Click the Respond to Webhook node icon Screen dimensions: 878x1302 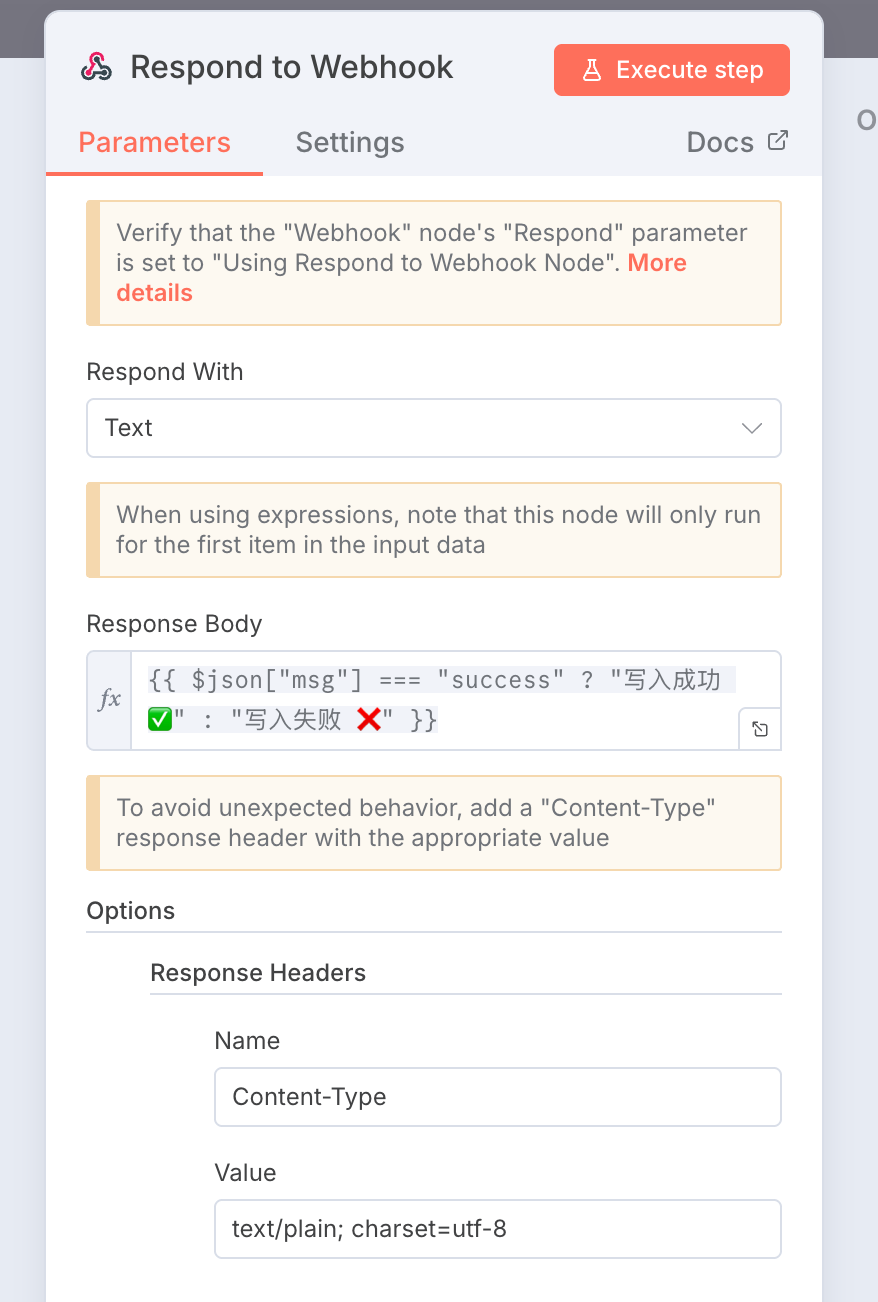coord(96,68)
